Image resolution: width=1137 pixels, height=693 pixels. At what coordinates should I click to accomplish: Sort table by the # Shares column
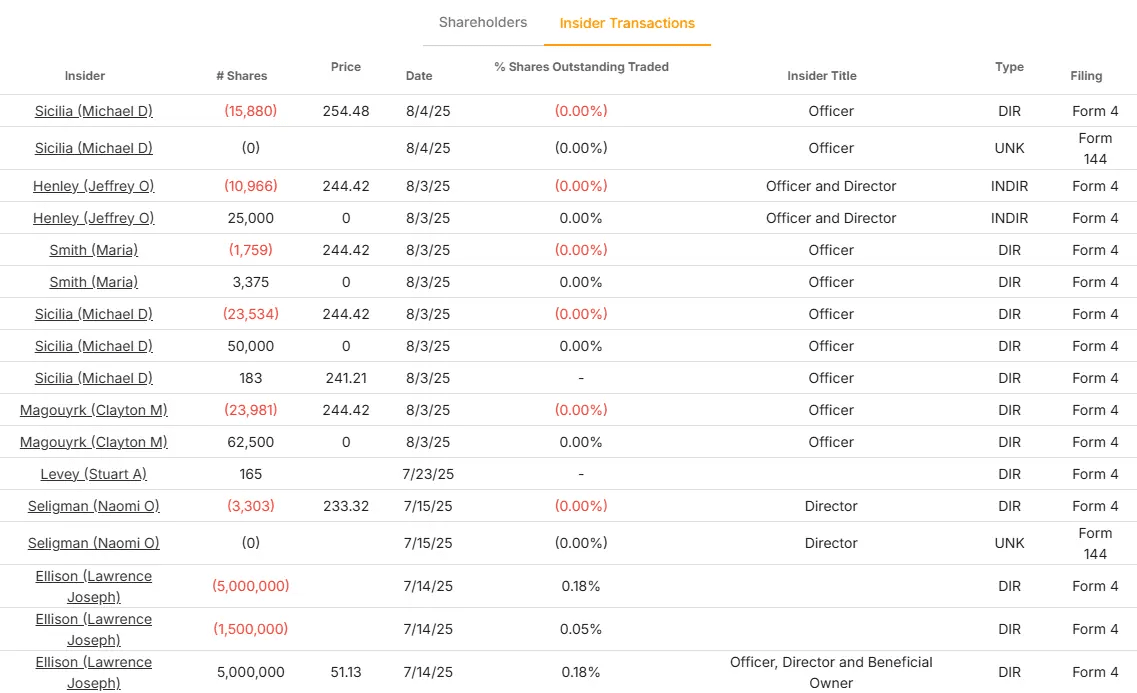click(x=242, y=76)
